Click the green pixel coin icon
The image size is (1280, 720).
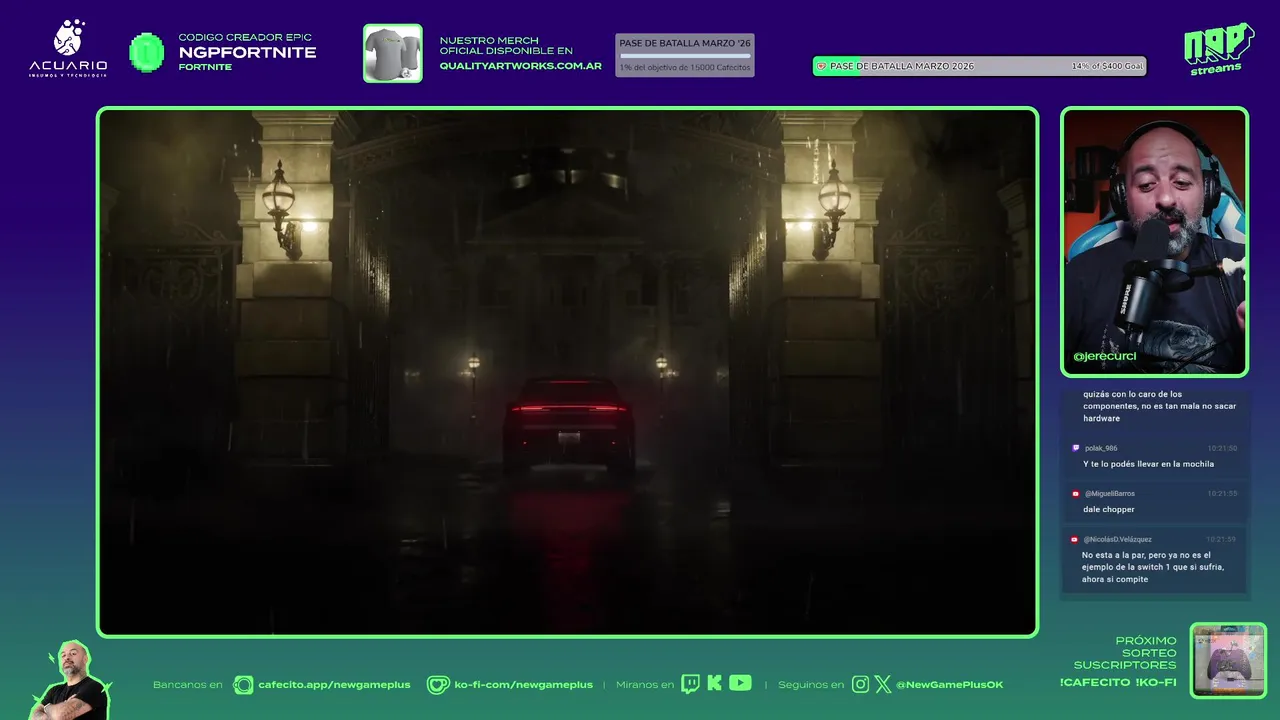pyautogui.click(x=147, y=52)
